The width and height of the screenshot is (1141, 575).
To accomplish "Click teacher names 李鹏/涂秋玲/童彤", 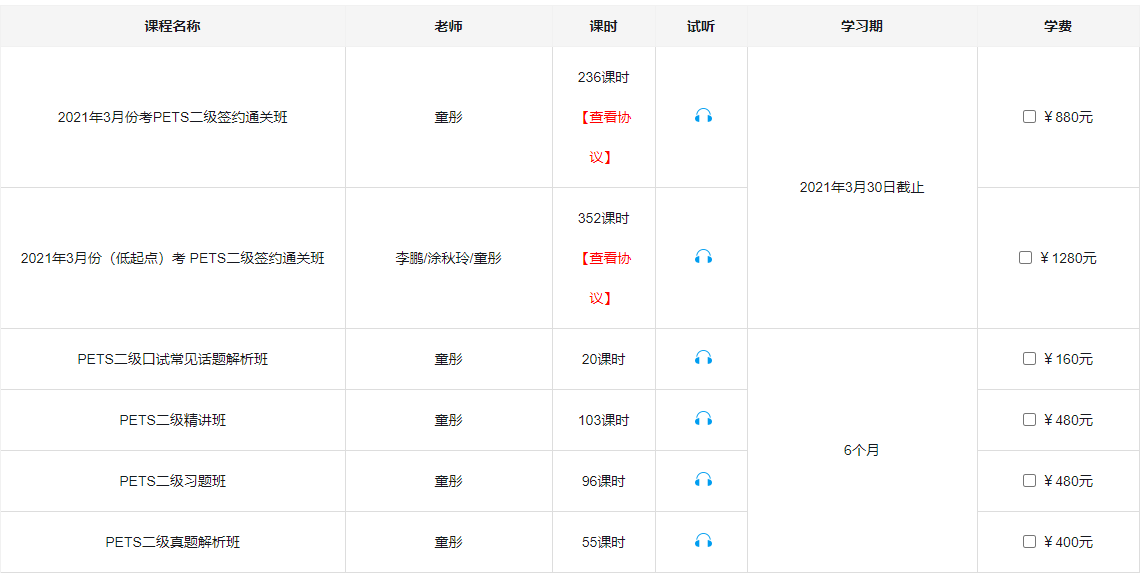I will (448, 258).
